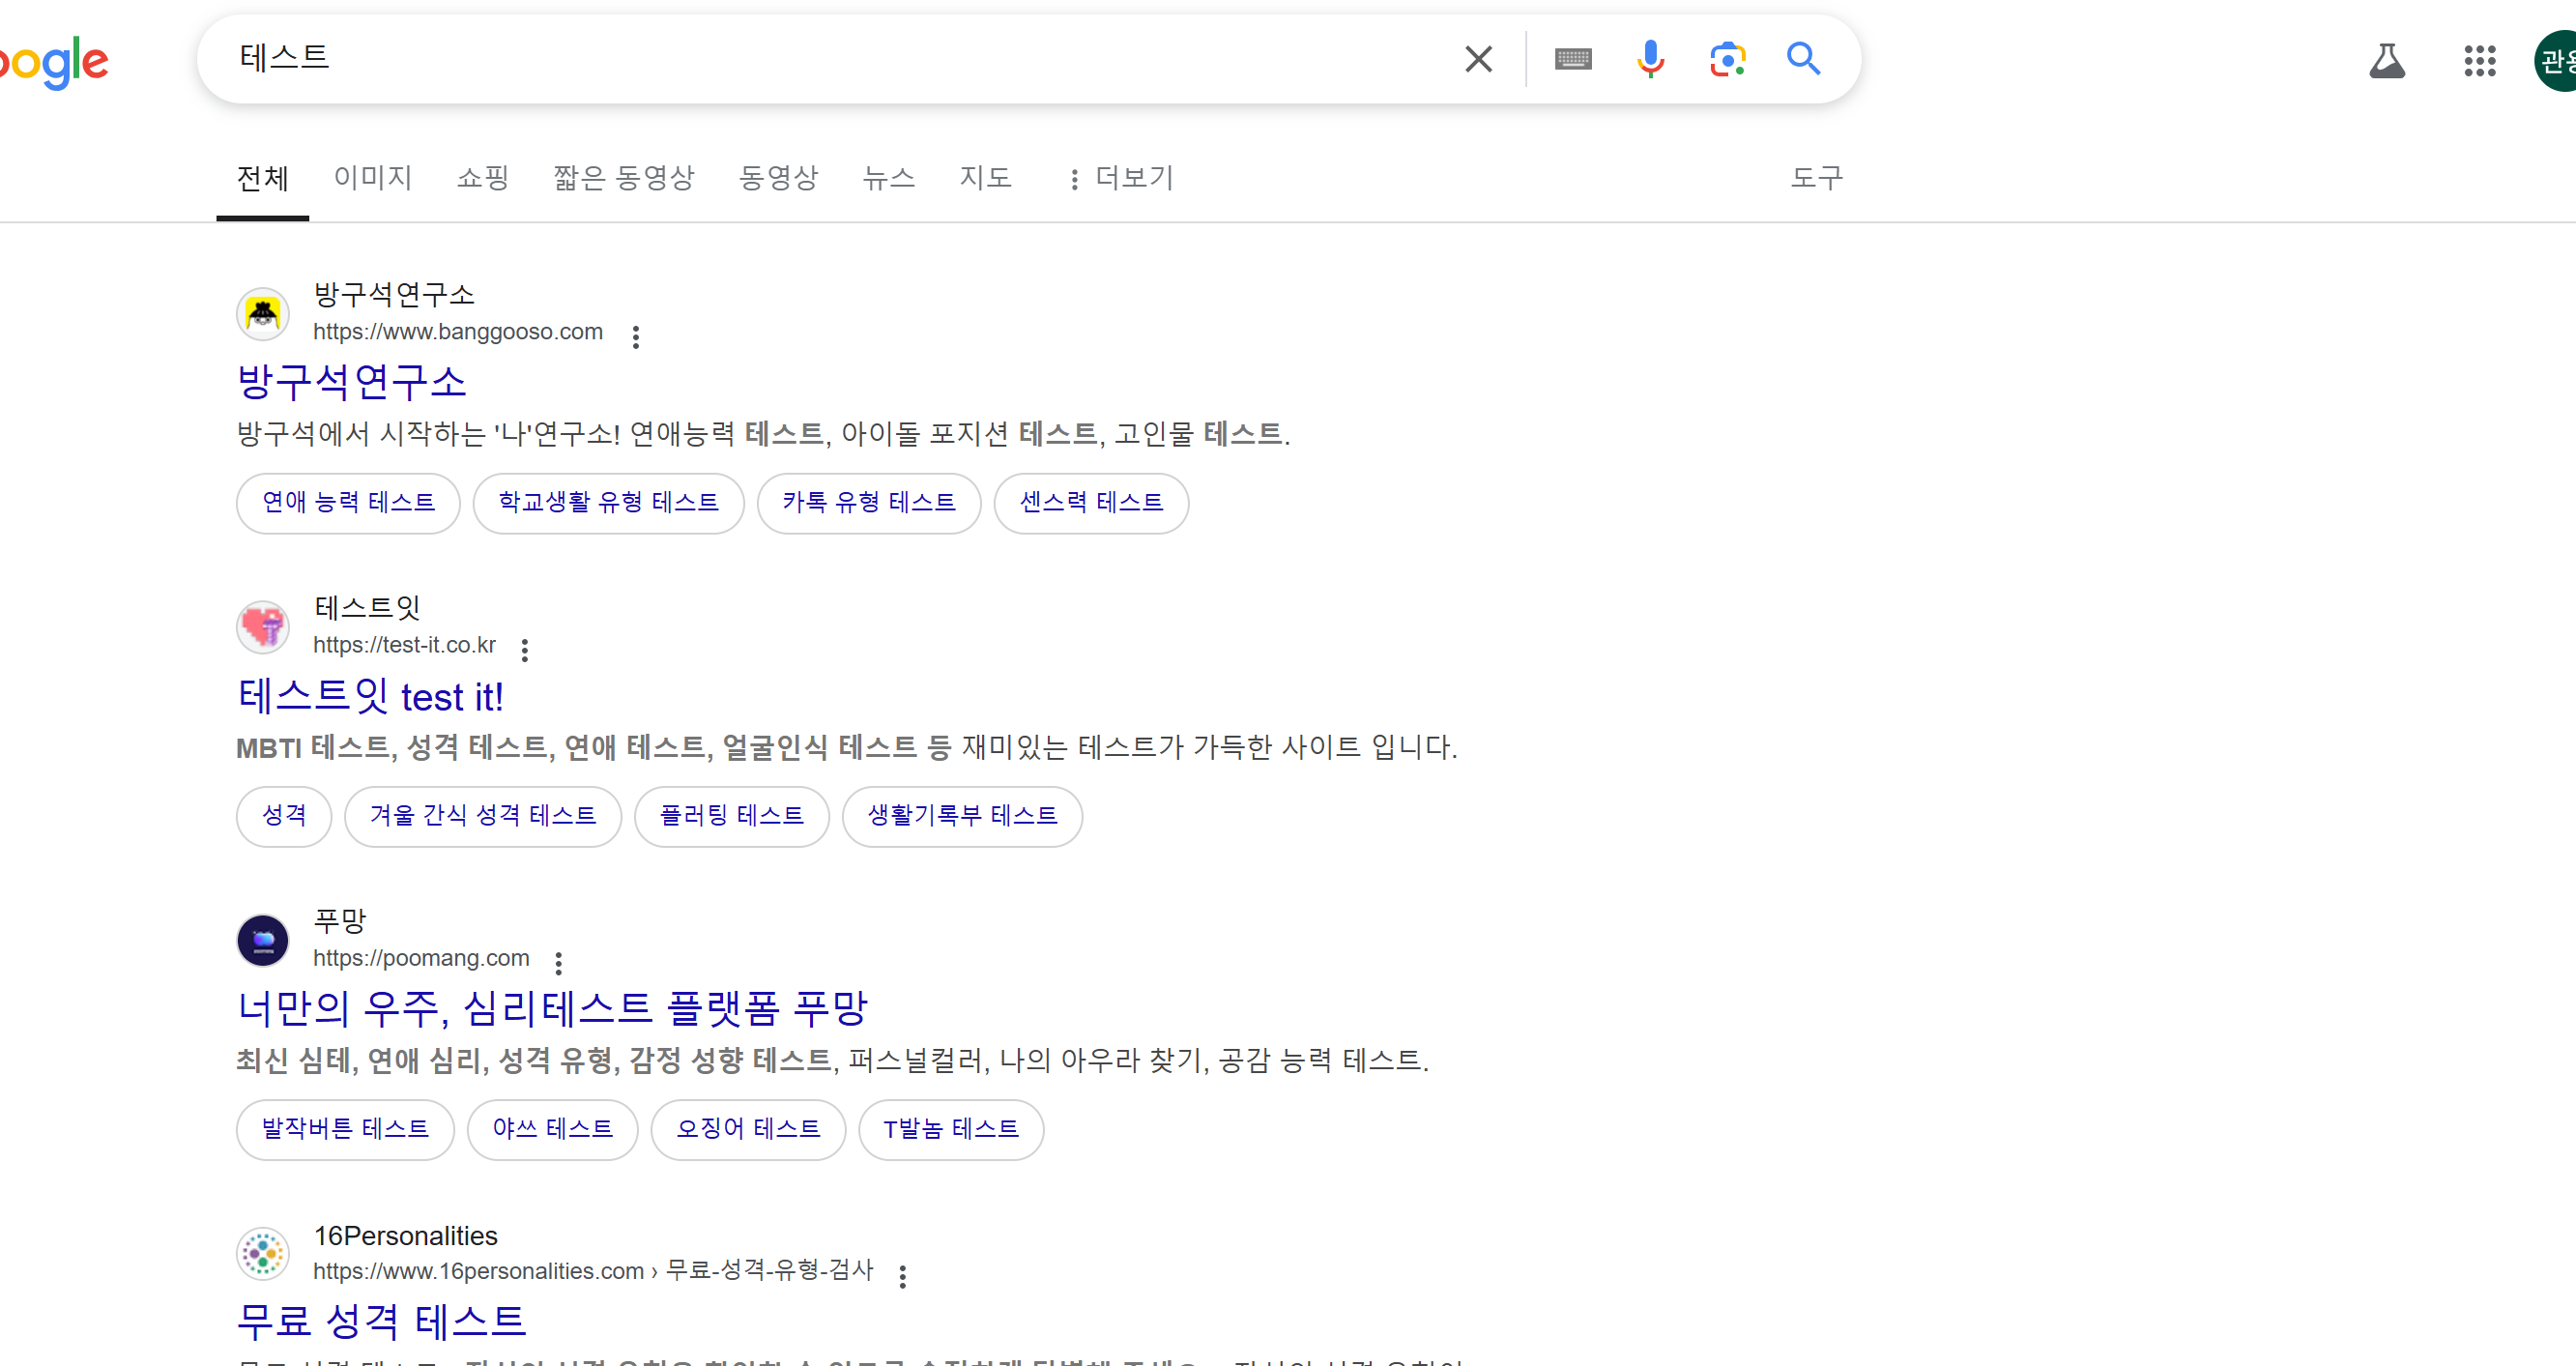
Task: Click the 방구석연구소 favicon
Action: tap(263, 314)
